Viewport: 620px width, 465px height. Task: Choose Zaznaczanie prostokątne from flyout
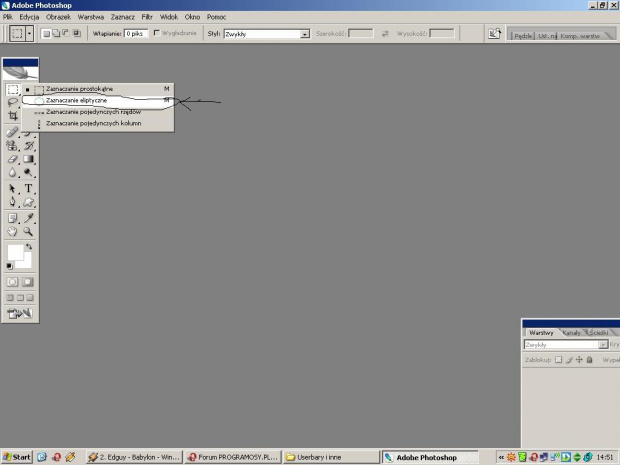tap(98, 89)
